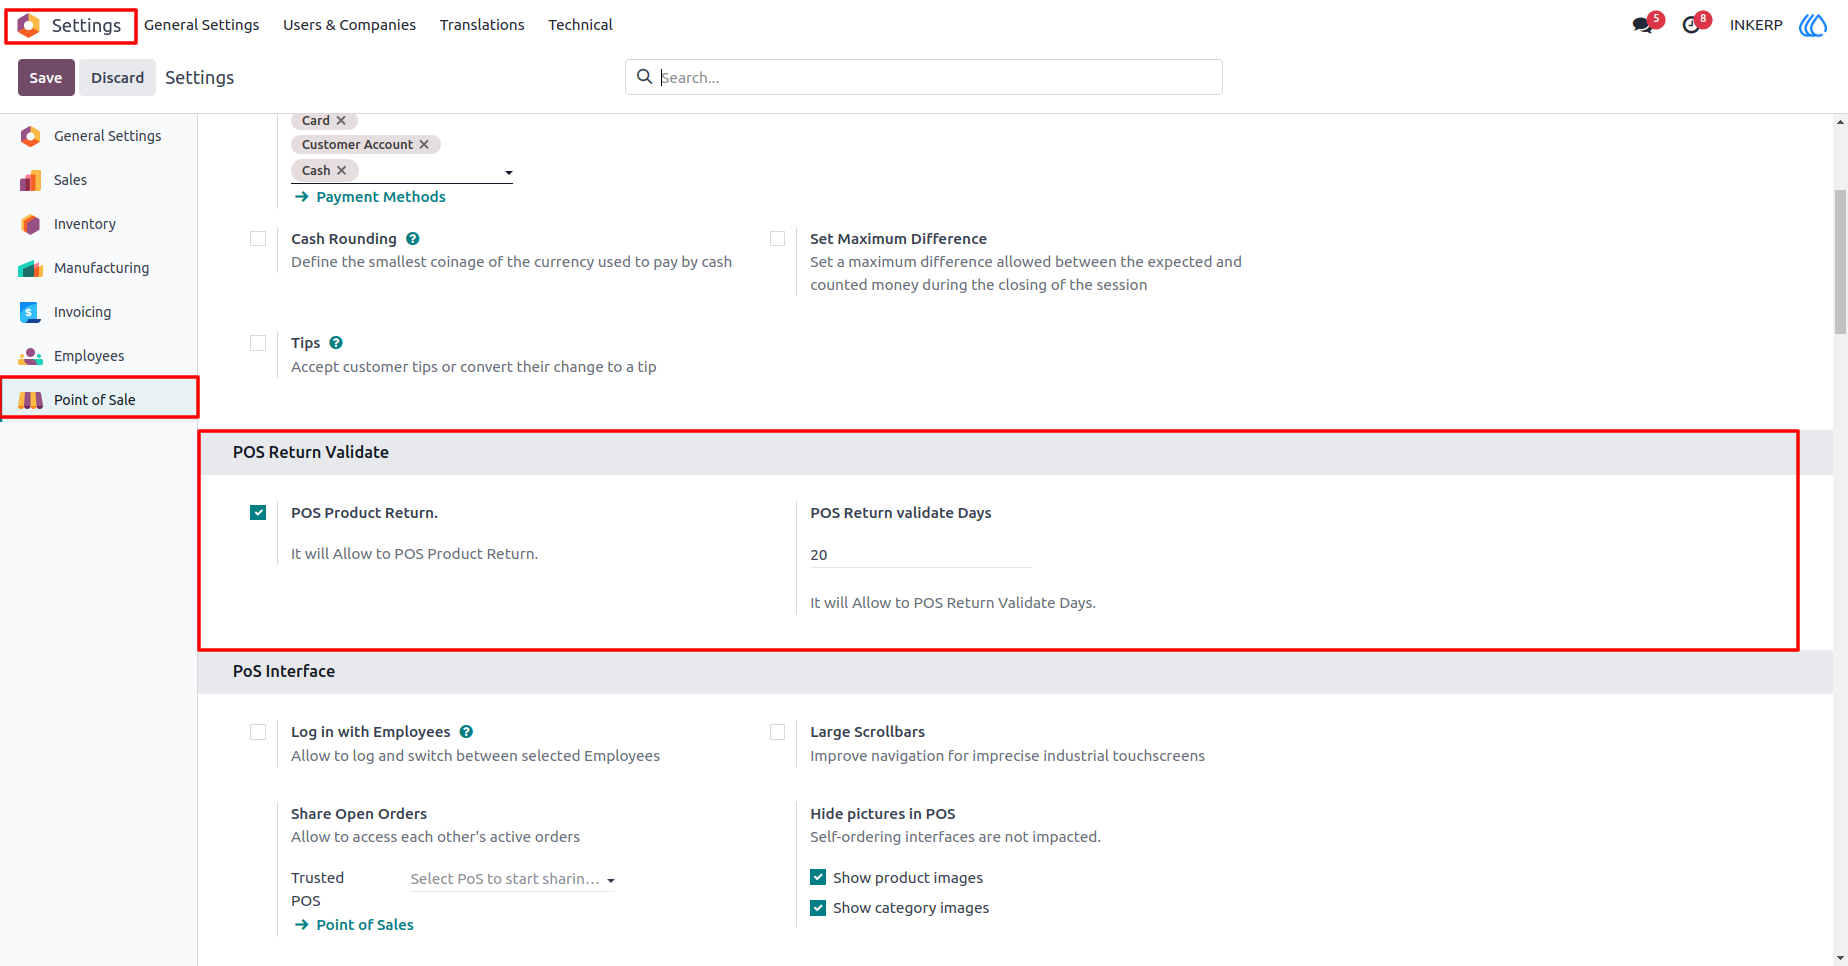This screenshot has height=966, width=1848.
Task: Enable the Tips checkbox
Action: [258, 343]
